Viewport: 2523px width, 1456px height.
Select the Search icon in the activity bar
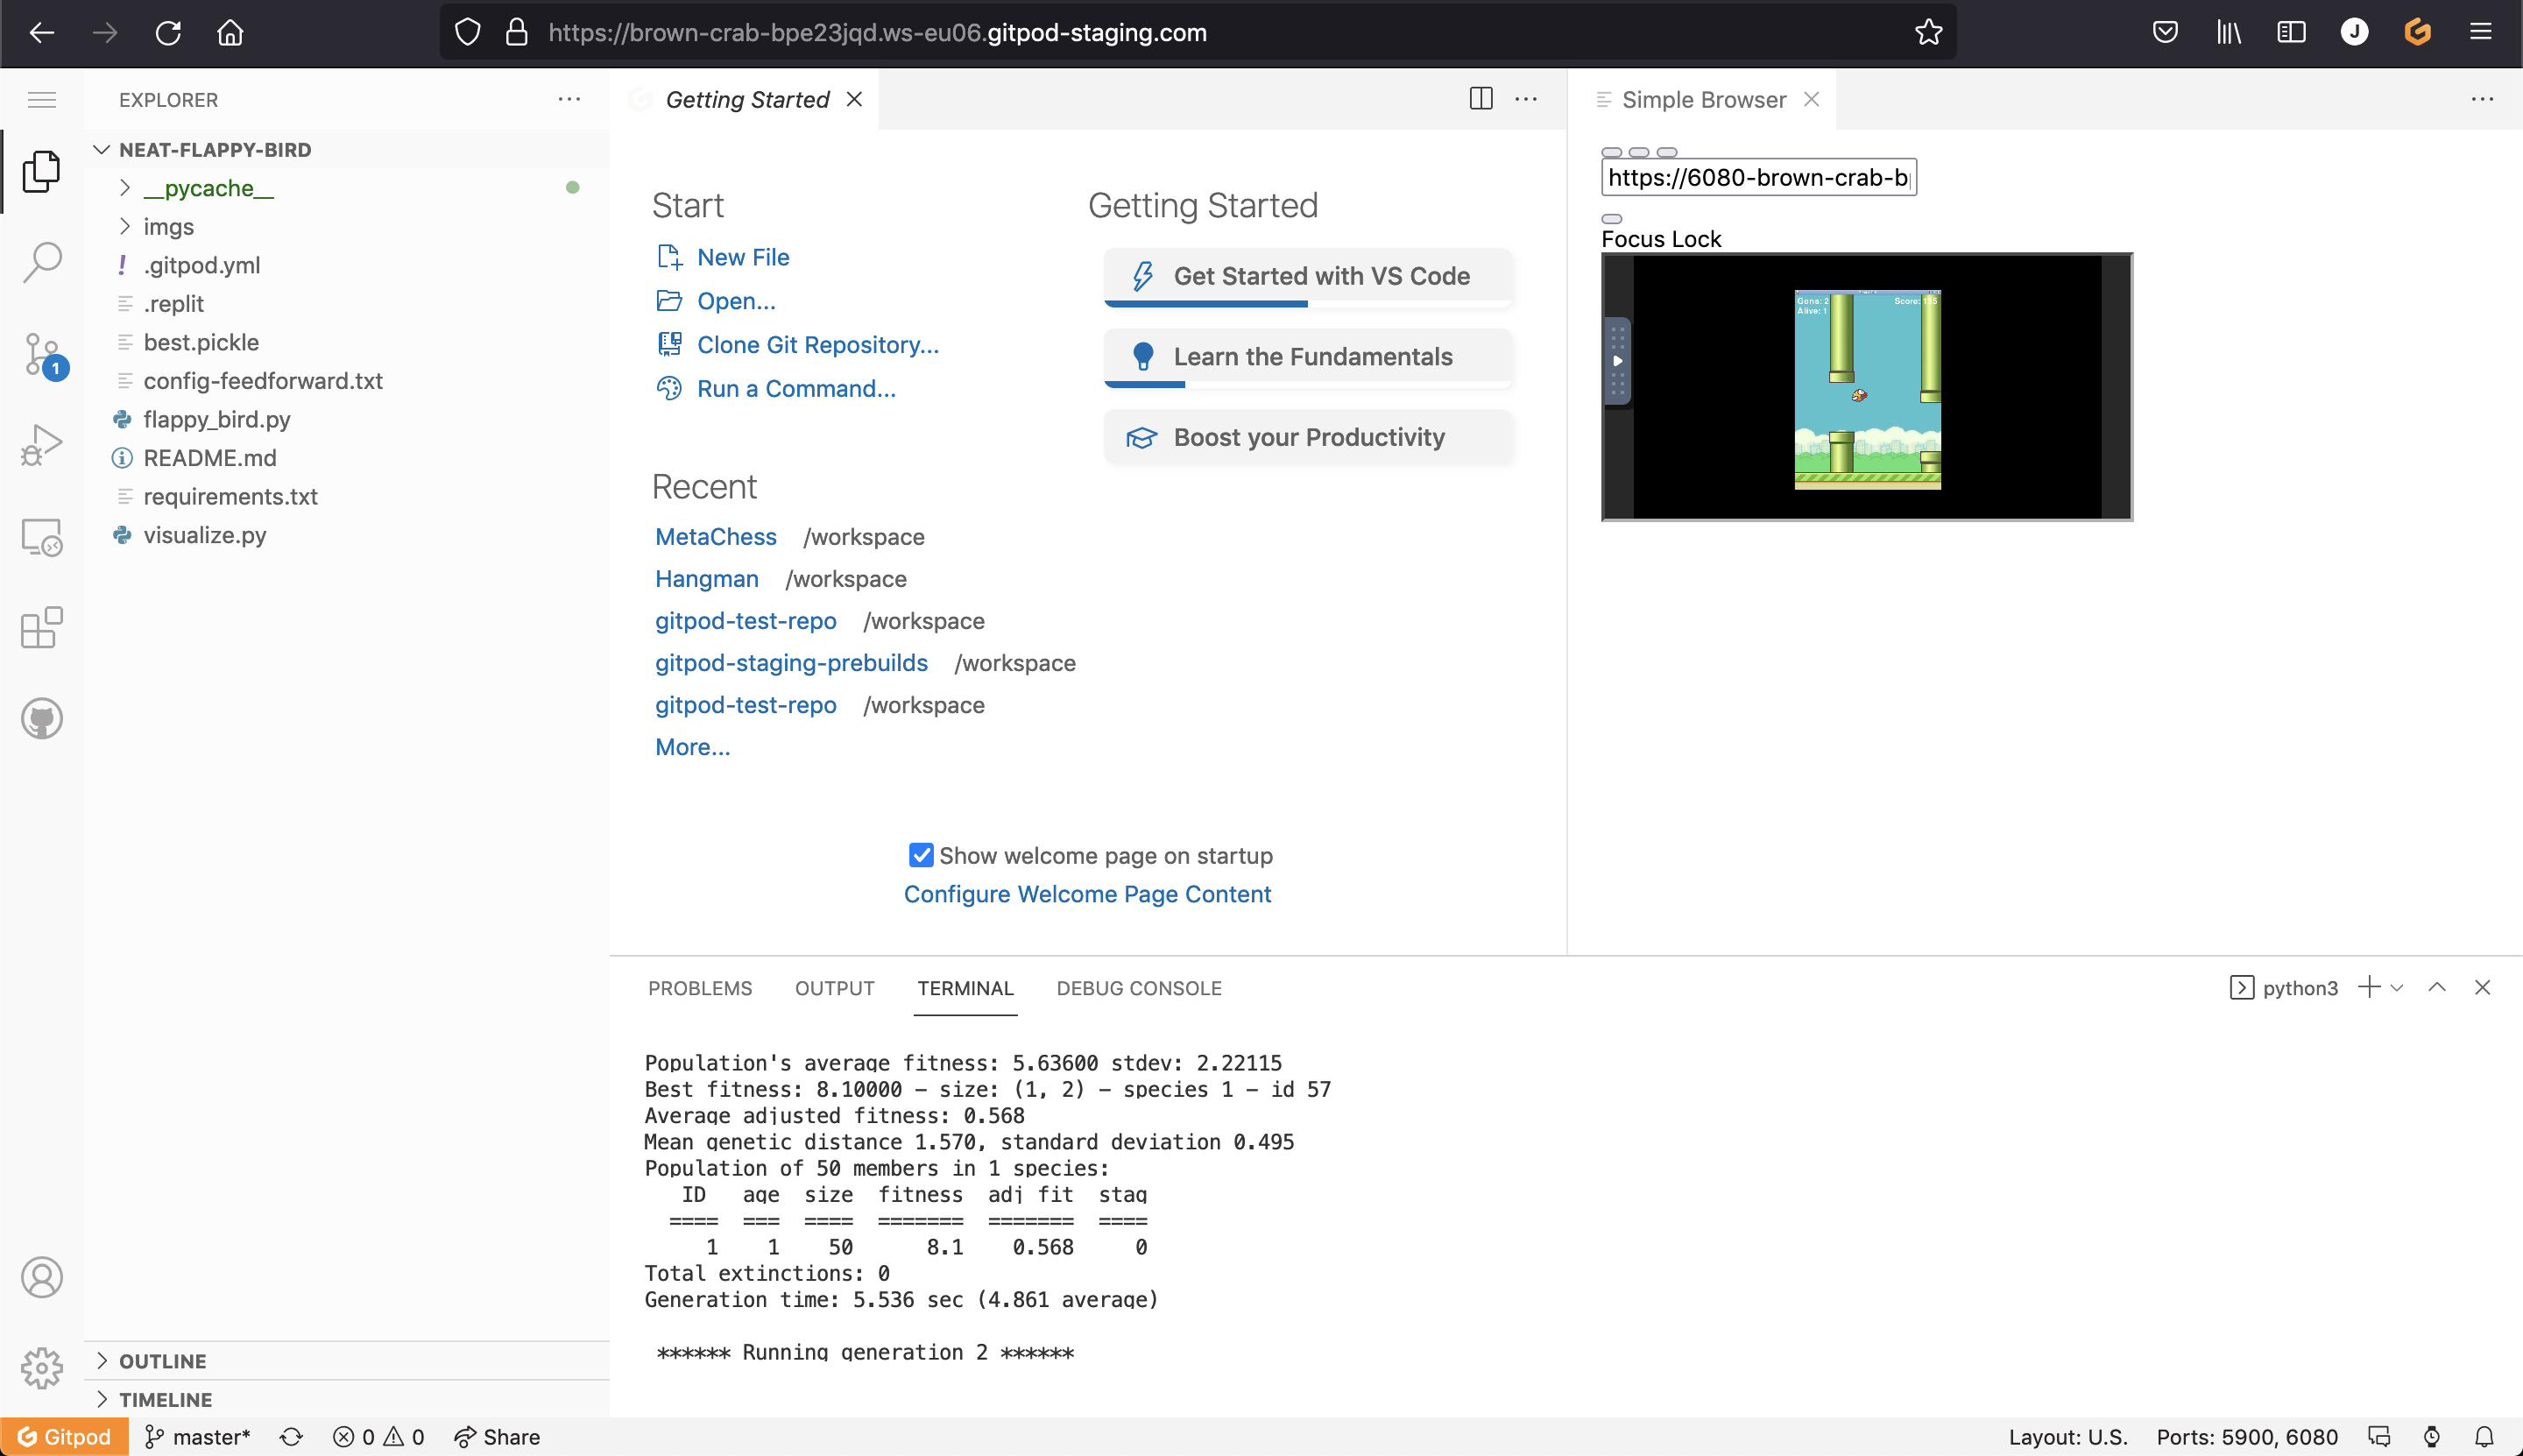point(41,262)
